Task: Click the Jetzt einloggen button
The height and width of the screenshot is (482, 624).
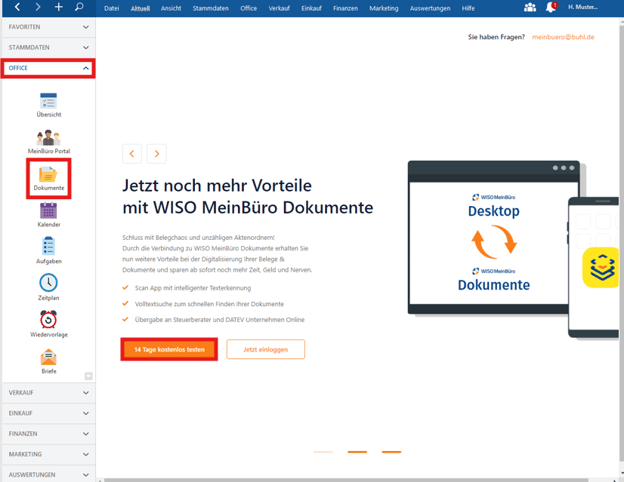Action: pos(265,349)
